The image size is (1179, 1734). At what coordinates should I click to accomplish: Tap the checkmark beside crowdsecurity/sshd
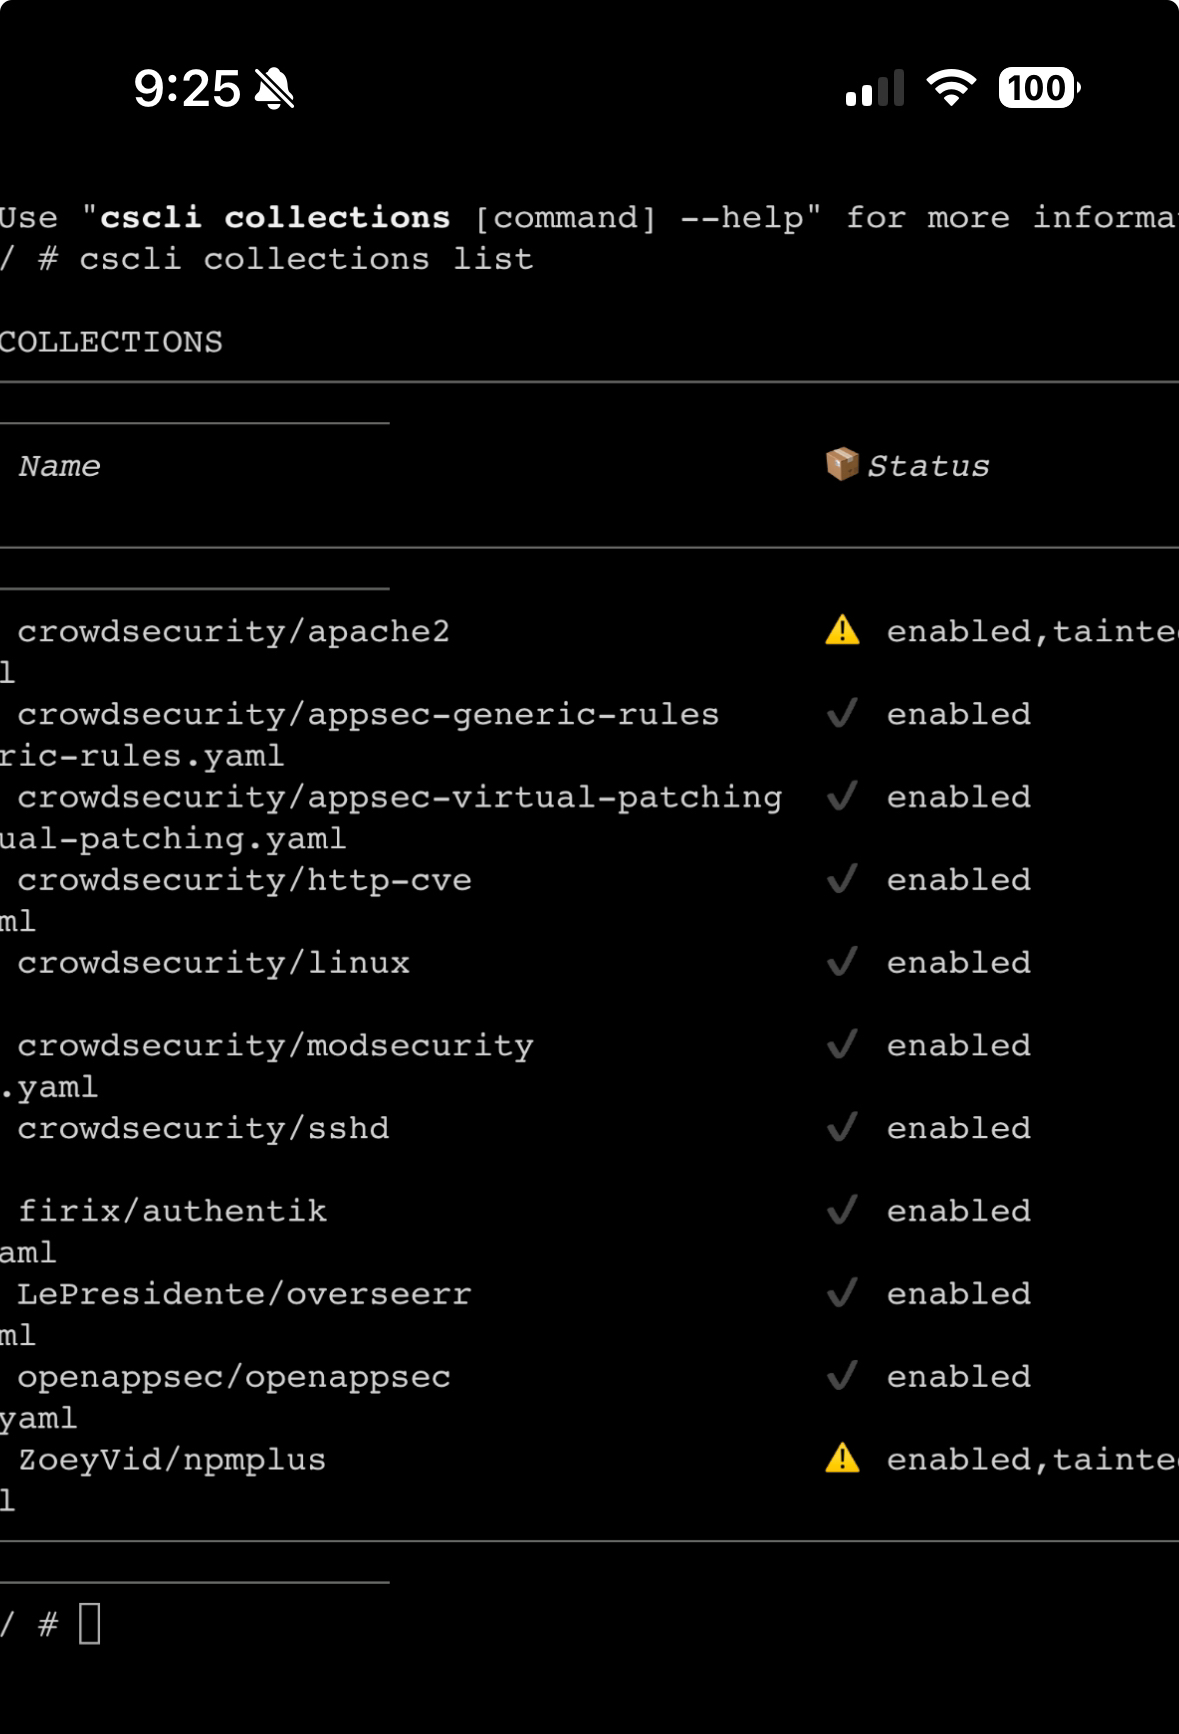pos(842,1127)
